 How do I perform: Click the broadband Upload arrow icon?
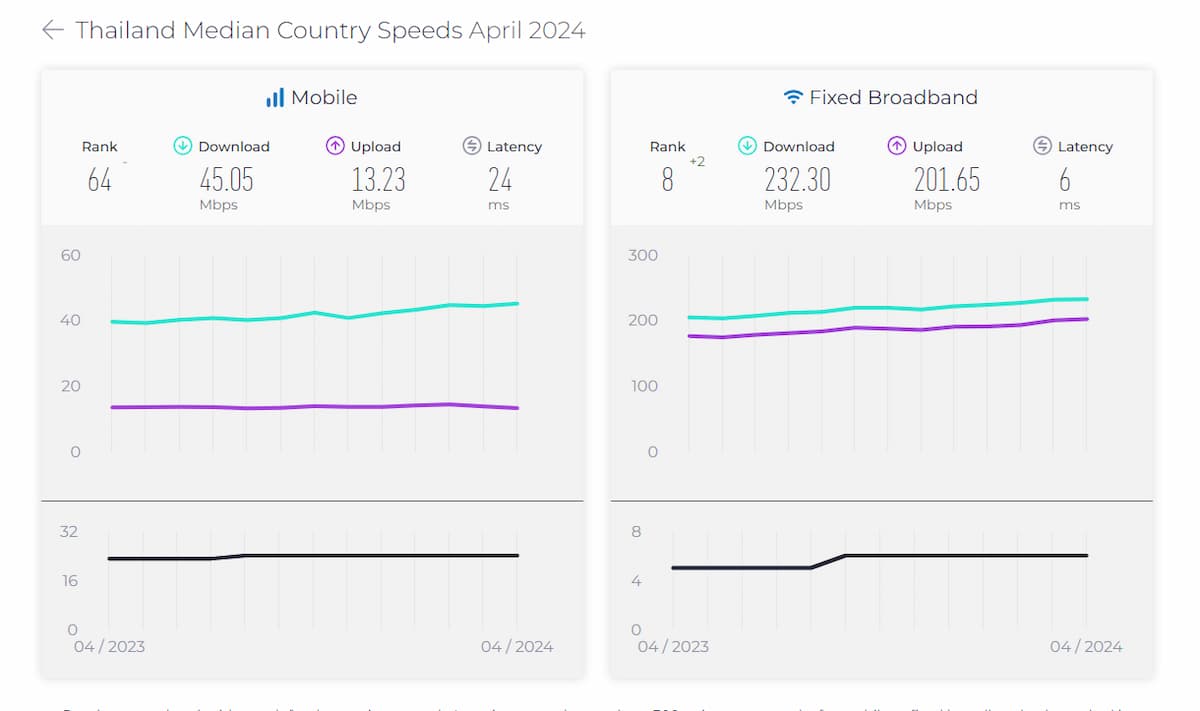click(899, 146)
